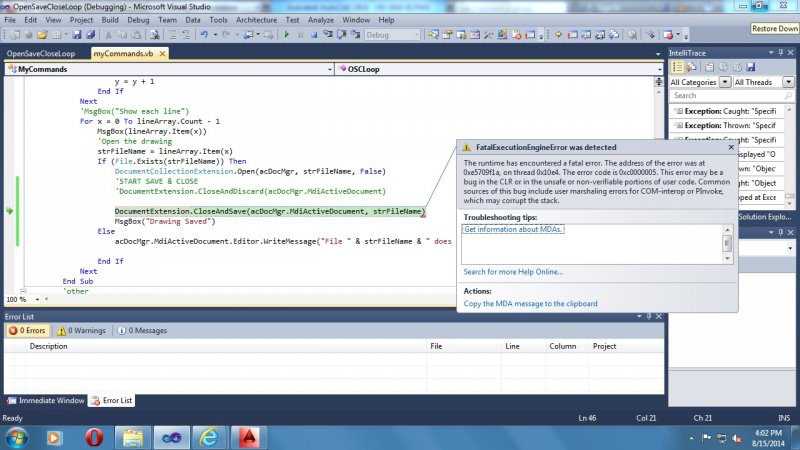Screen dimensions: 800x450
Task: Click the Stop Debugging square icon
Action: (314, 35)
